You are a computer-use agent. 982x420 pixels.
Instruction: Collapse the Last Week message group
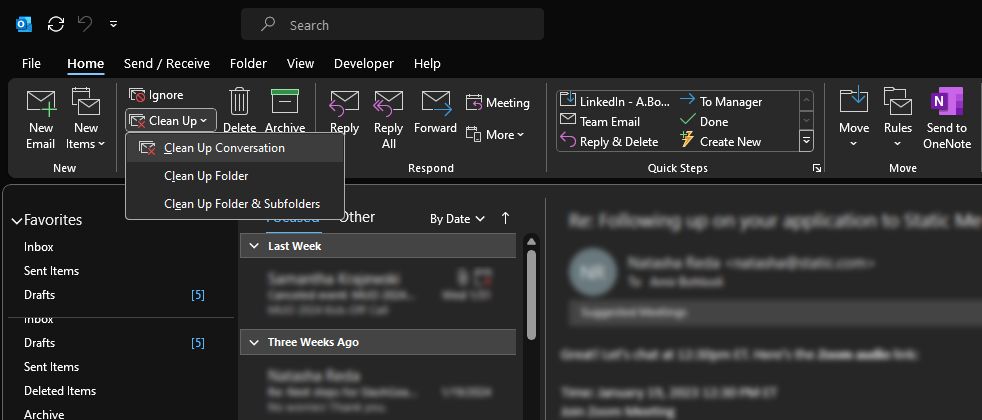(x=253, y=246)
